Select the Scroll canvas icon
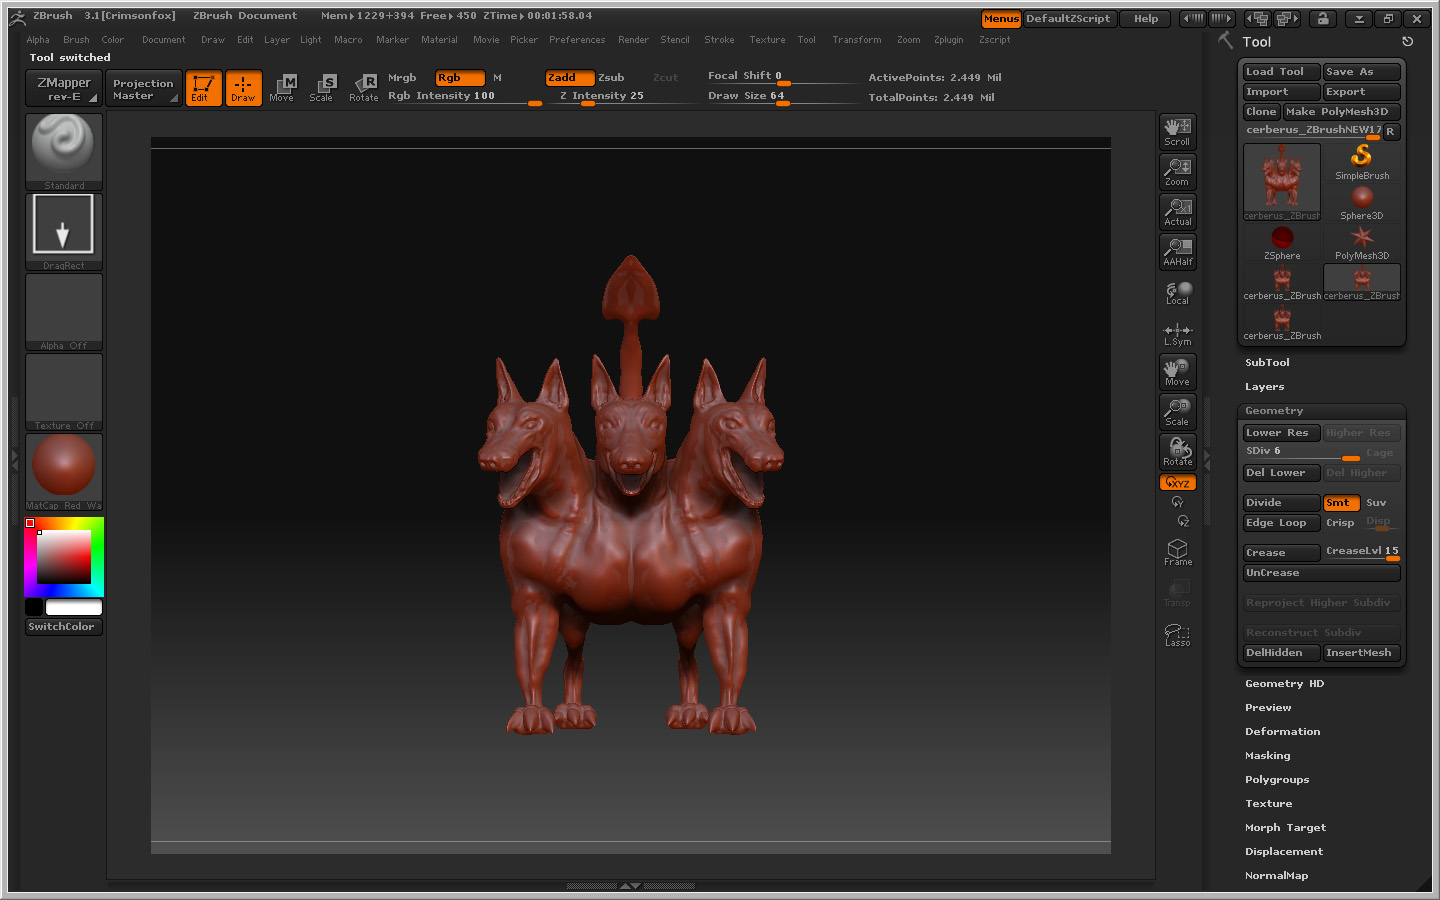Image resolution: width=1440 pixels, height=900 pixels. pos(1177,131)
